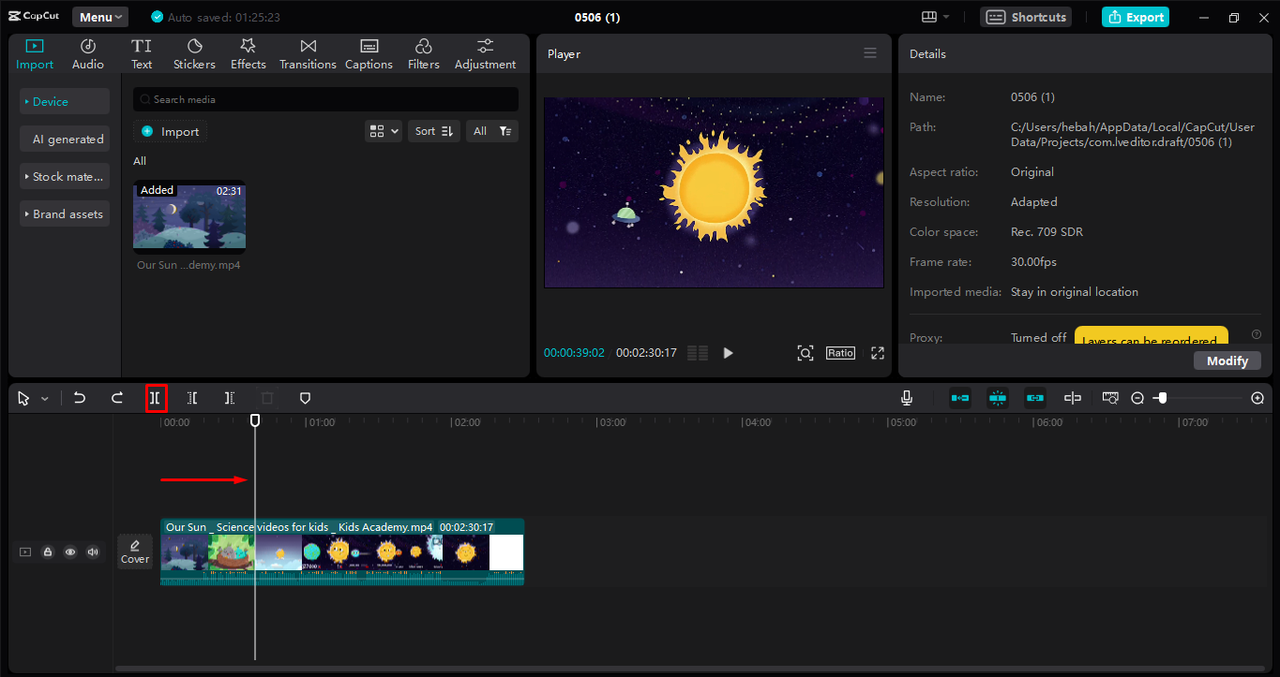The width and height of the screenshot is (1280, 677).
Task: Open the media grid view dropdown
Action: [x=384, y=131]
